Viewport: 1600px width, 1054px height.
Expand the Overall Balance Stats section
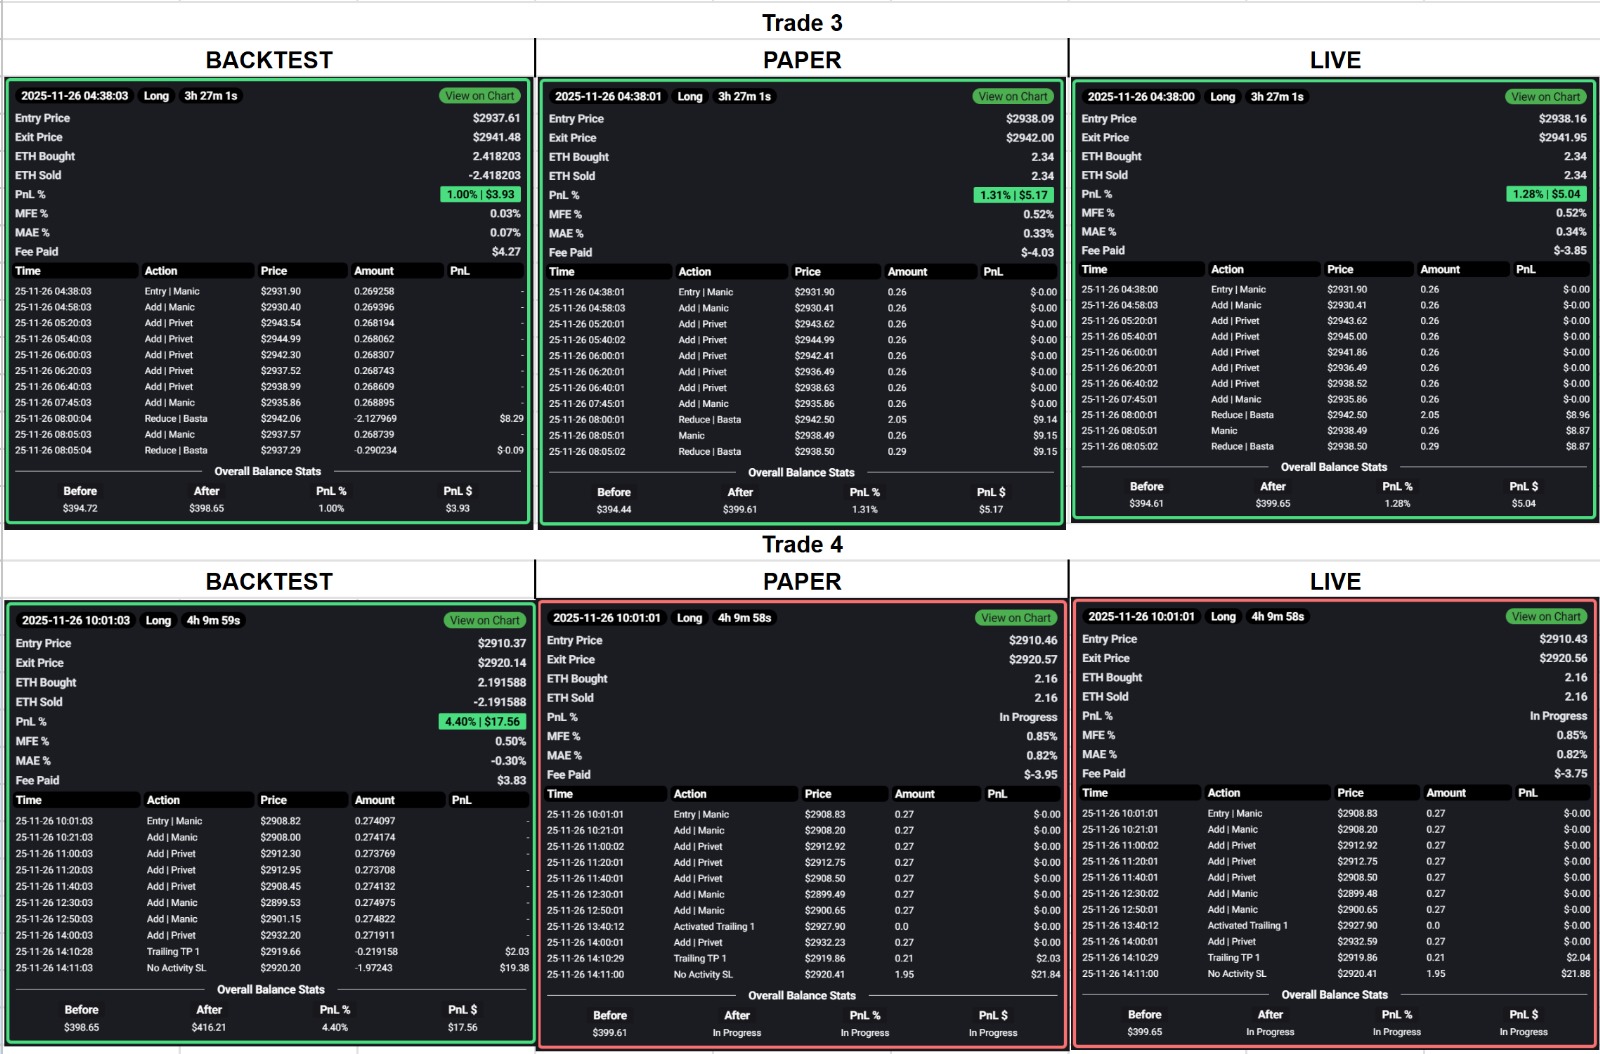268,471
